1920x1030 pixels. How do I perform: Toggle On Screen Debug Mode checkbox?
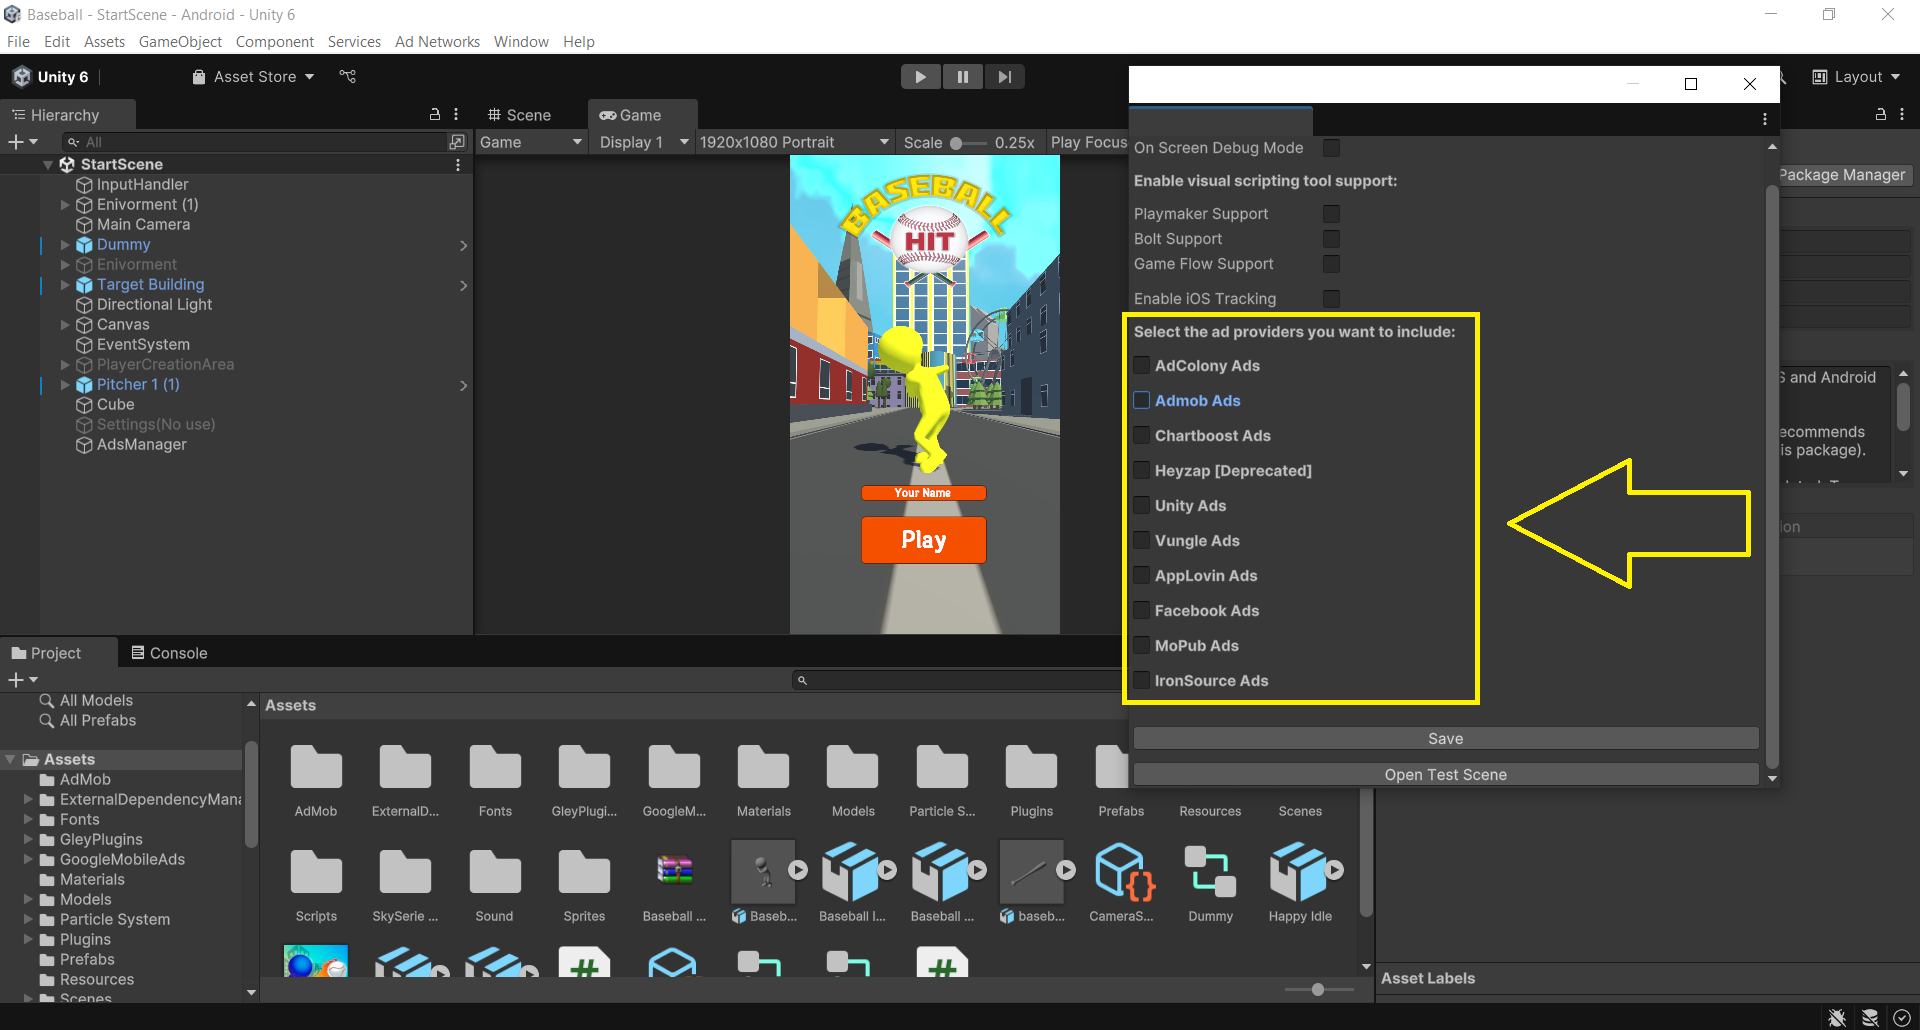click(1331, 148)
